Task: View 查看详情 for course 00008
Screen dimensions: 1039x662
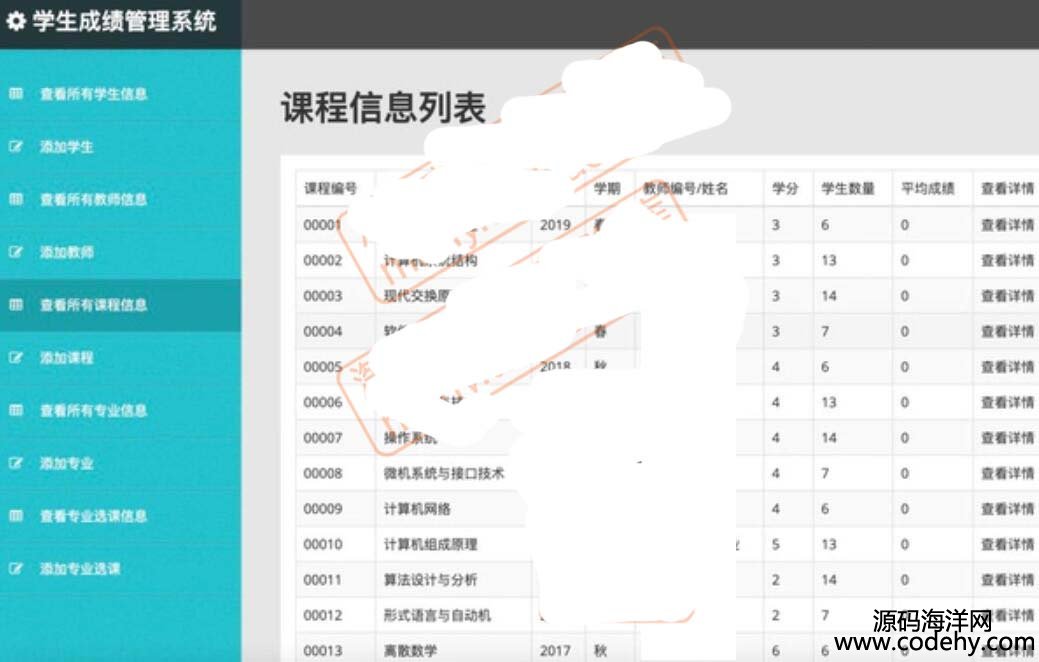Action: (1007, 473)
